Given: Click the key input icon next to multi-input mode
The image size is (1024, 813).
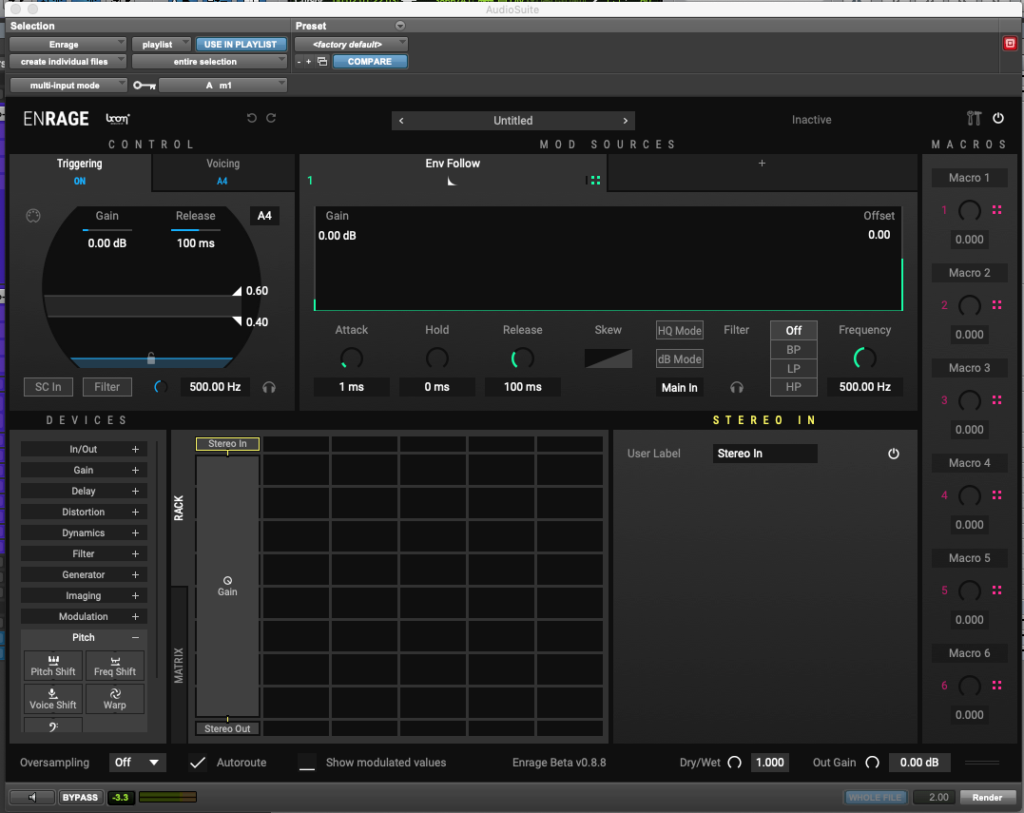Looking at the screenshot, I should [x=144, y=86].
